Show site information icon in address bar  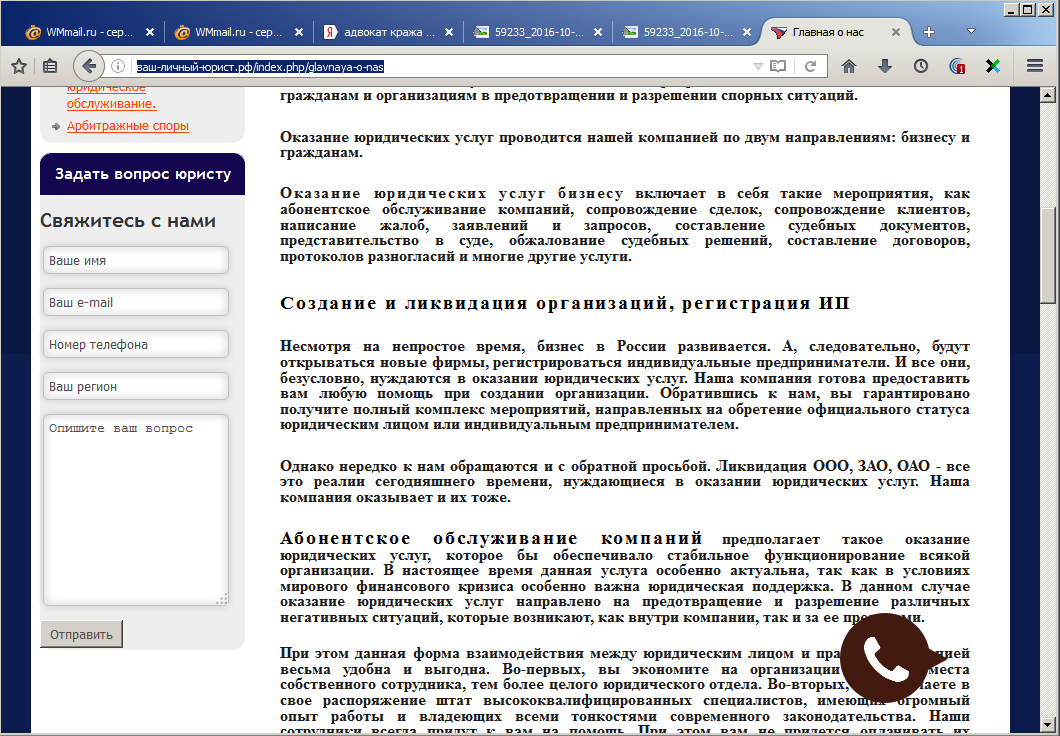(x=118, y=66)
